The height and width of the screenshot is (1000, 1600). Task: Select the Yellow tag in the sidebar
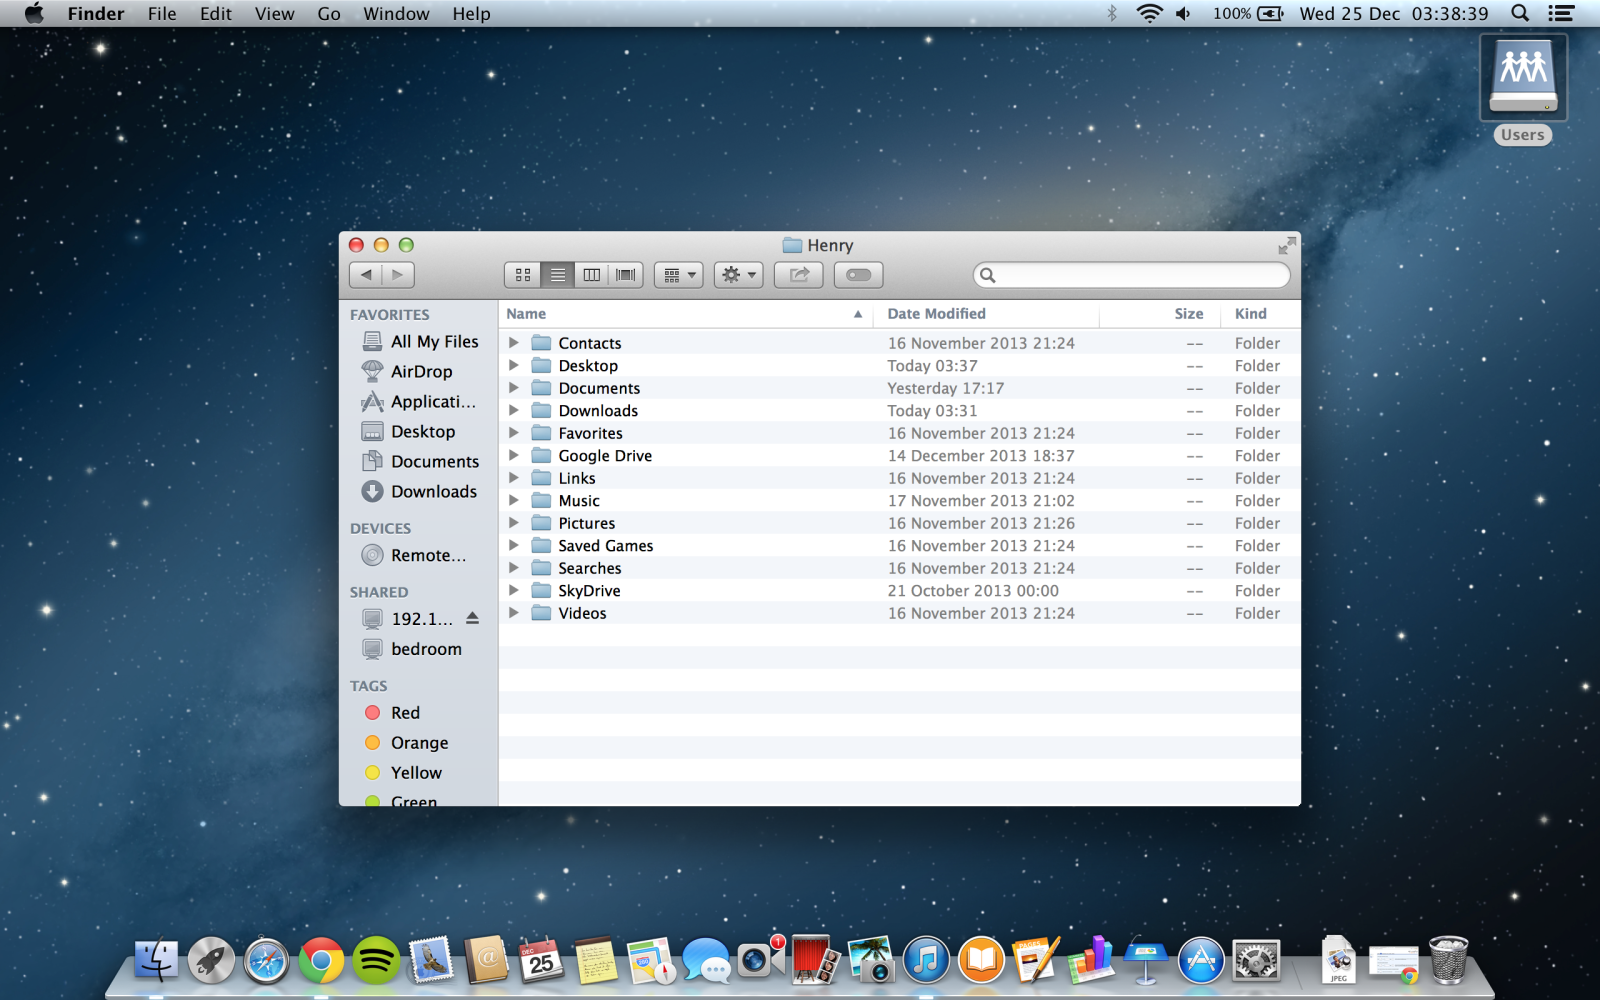click(x=403, y=773)
